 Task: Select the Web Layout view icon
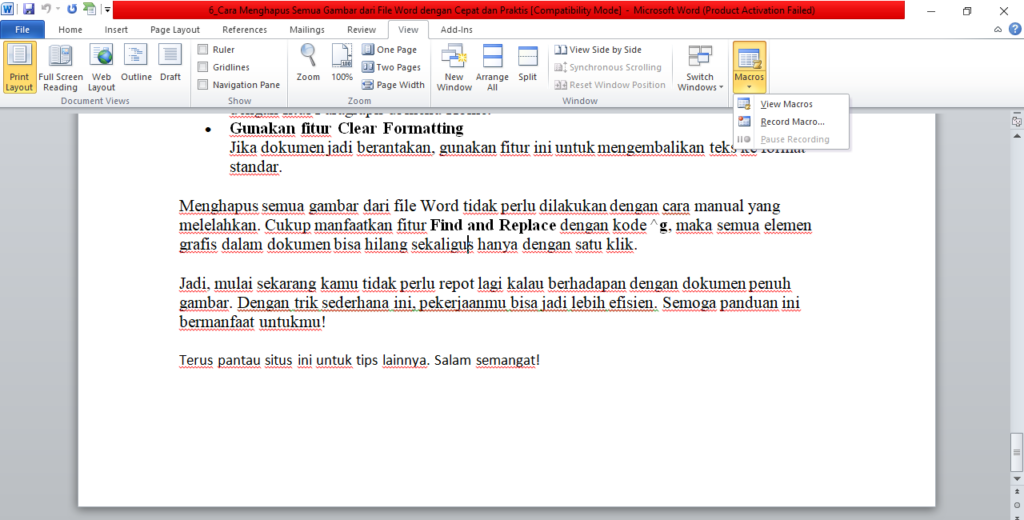point(101,67)
